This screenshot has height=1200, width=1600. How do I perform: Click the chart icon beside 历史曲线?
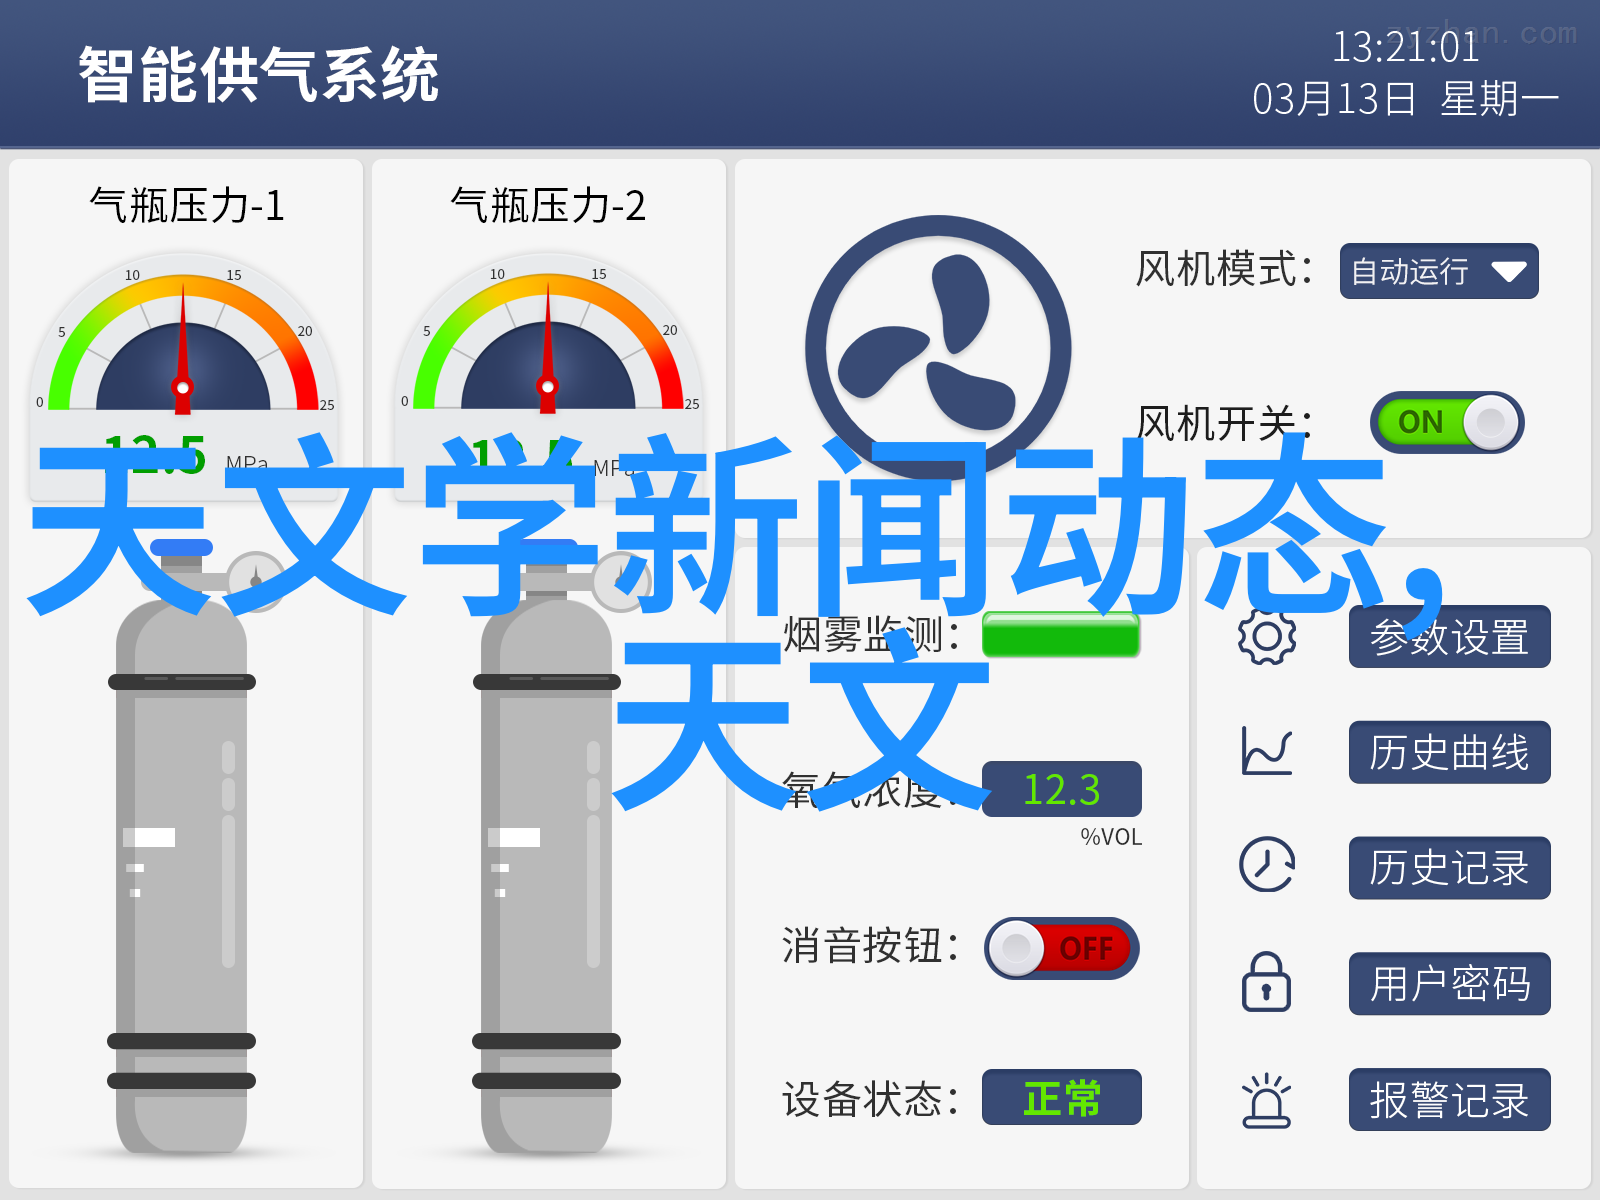pos(1267,751)
